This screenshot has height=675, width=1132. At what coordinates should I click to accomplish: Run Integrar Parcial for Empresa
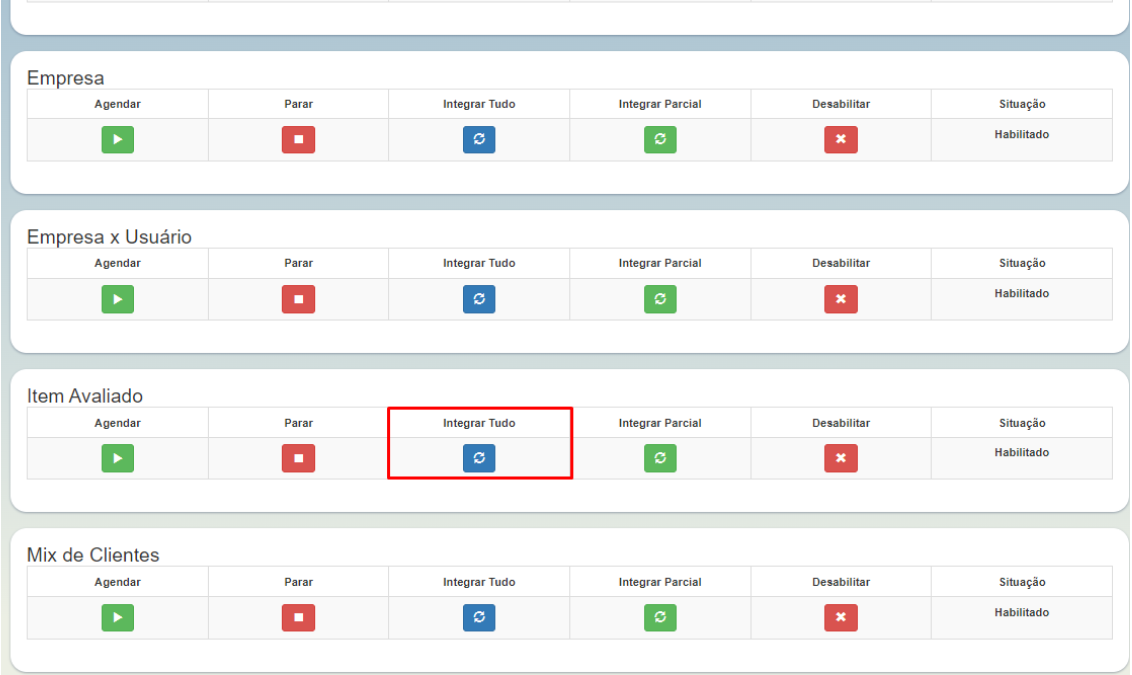tap(660, 139)
